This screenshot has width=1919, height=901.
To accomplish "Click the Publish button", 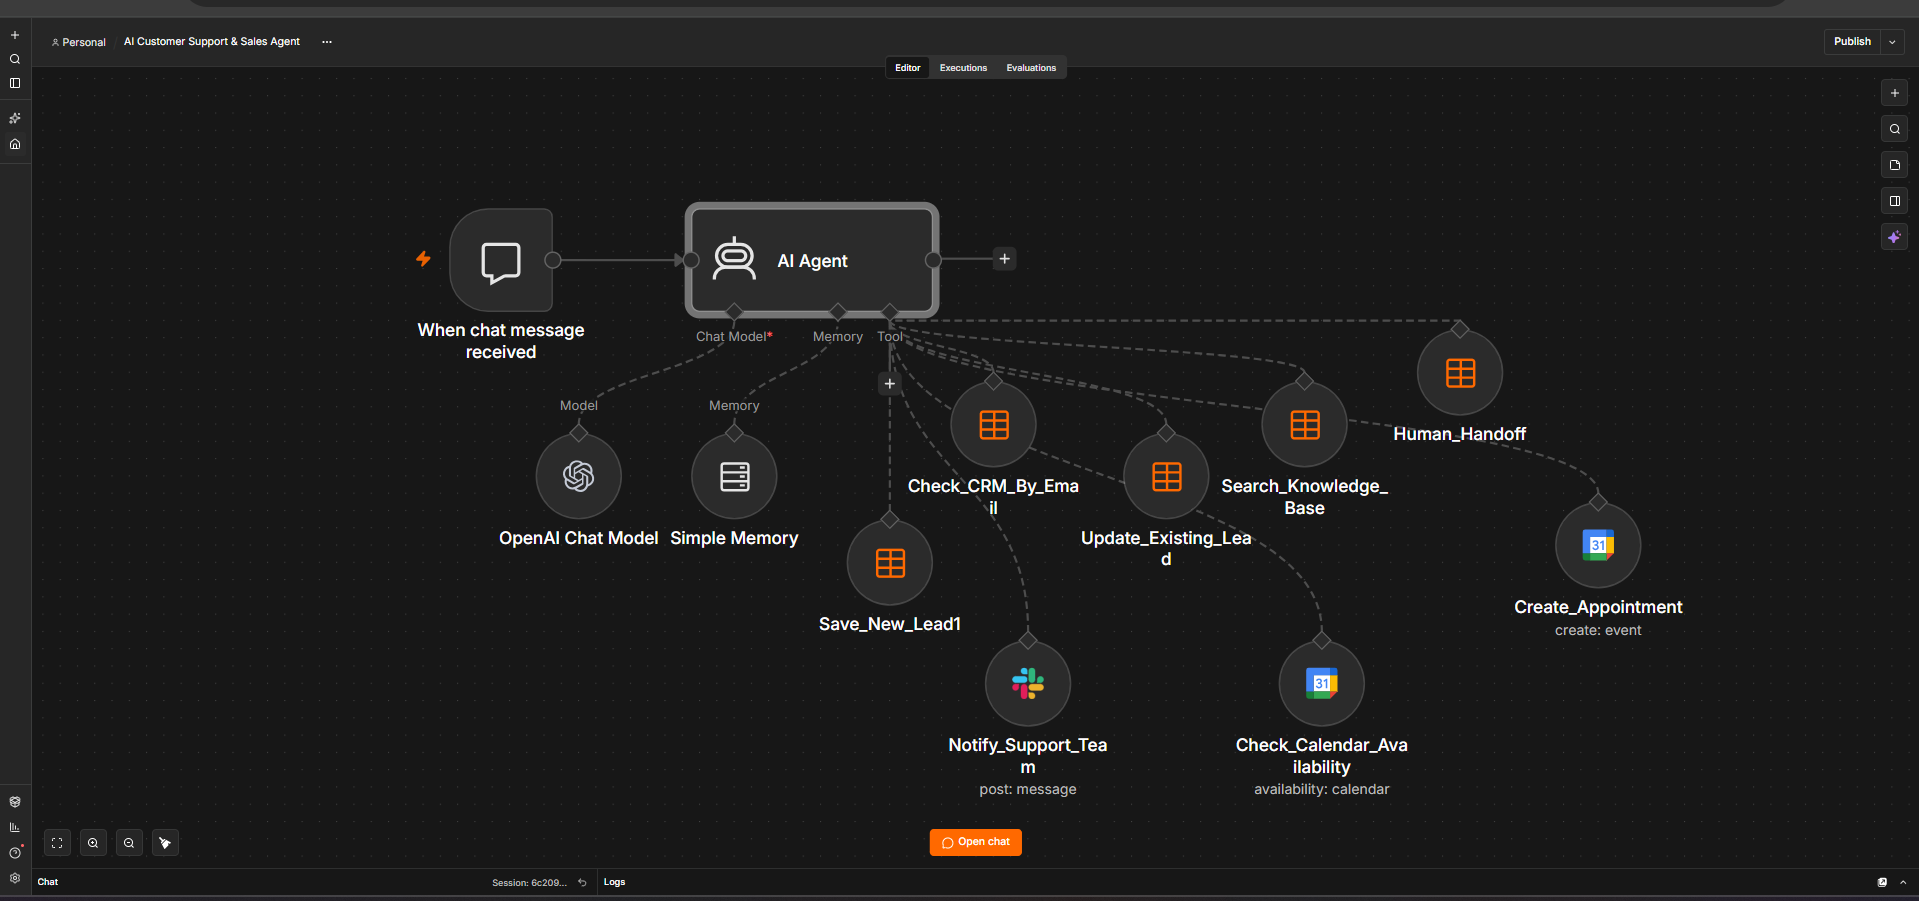I will click(1852, 42).
